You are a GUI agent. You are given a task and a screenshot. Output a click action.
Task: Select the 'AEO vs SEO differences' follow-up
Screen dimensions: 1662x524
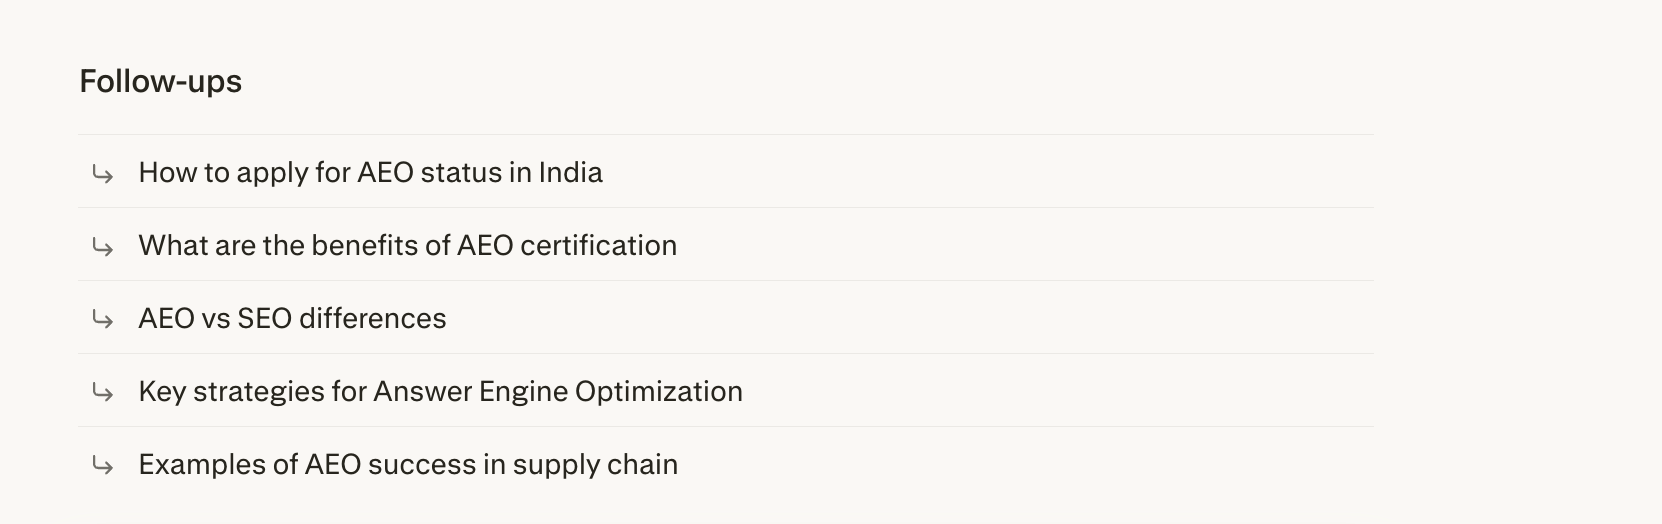(292, 318)
